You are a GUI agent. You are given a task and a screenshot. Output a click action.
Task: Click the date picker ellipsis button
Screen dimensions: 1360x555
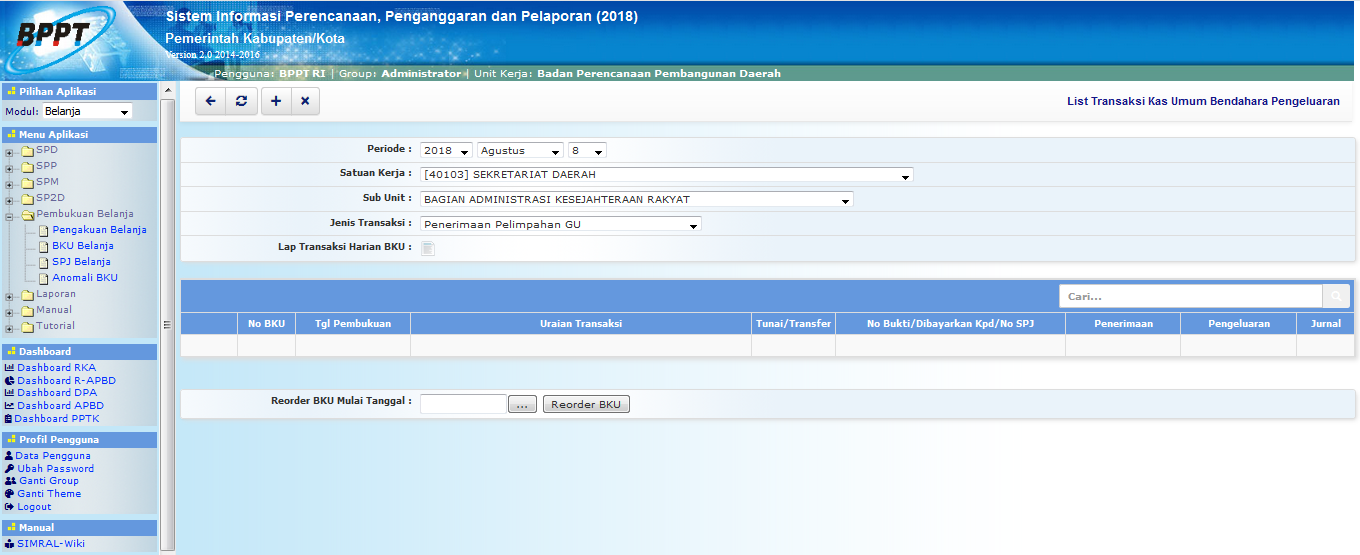tap(523, 404)
